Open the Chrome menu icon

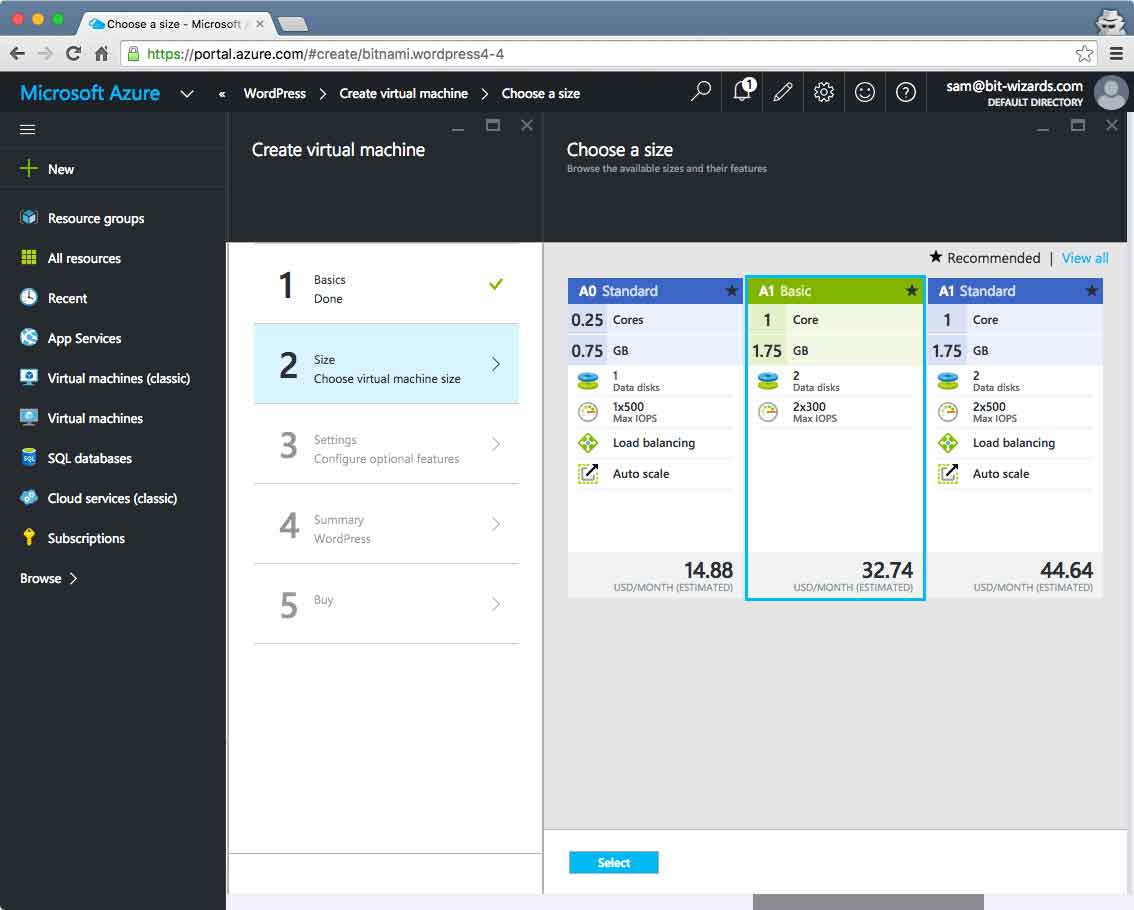pyautogui.click(x=1116, y=54)
